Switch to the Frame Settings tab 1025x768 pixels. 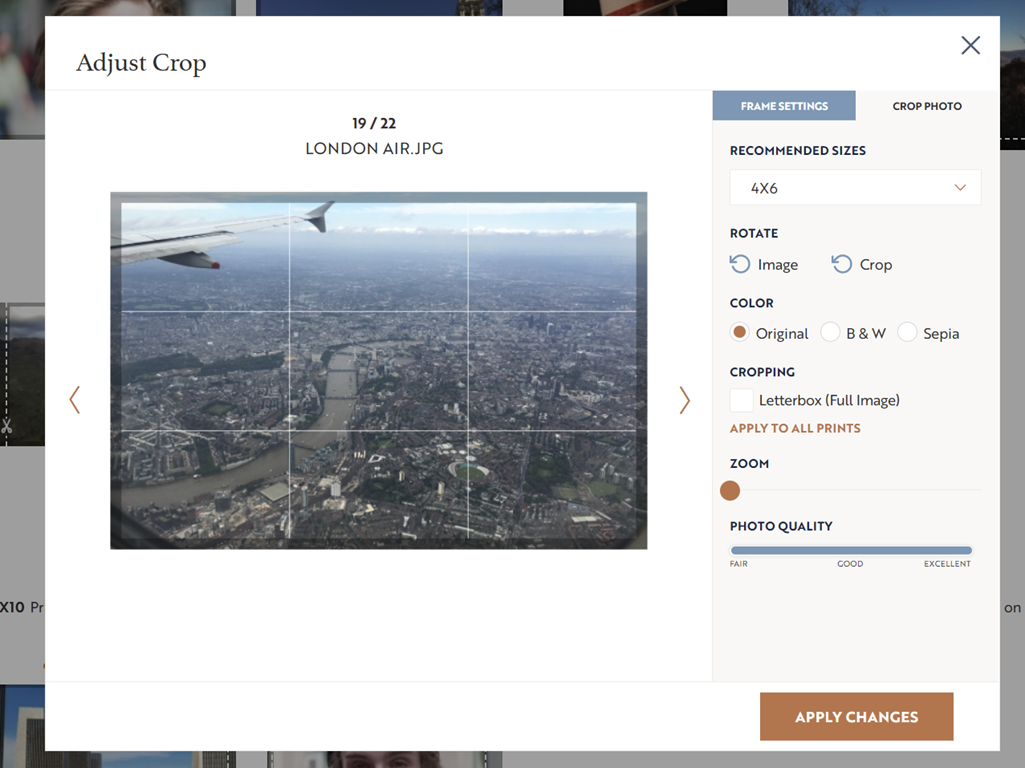(x=784, y=106)
